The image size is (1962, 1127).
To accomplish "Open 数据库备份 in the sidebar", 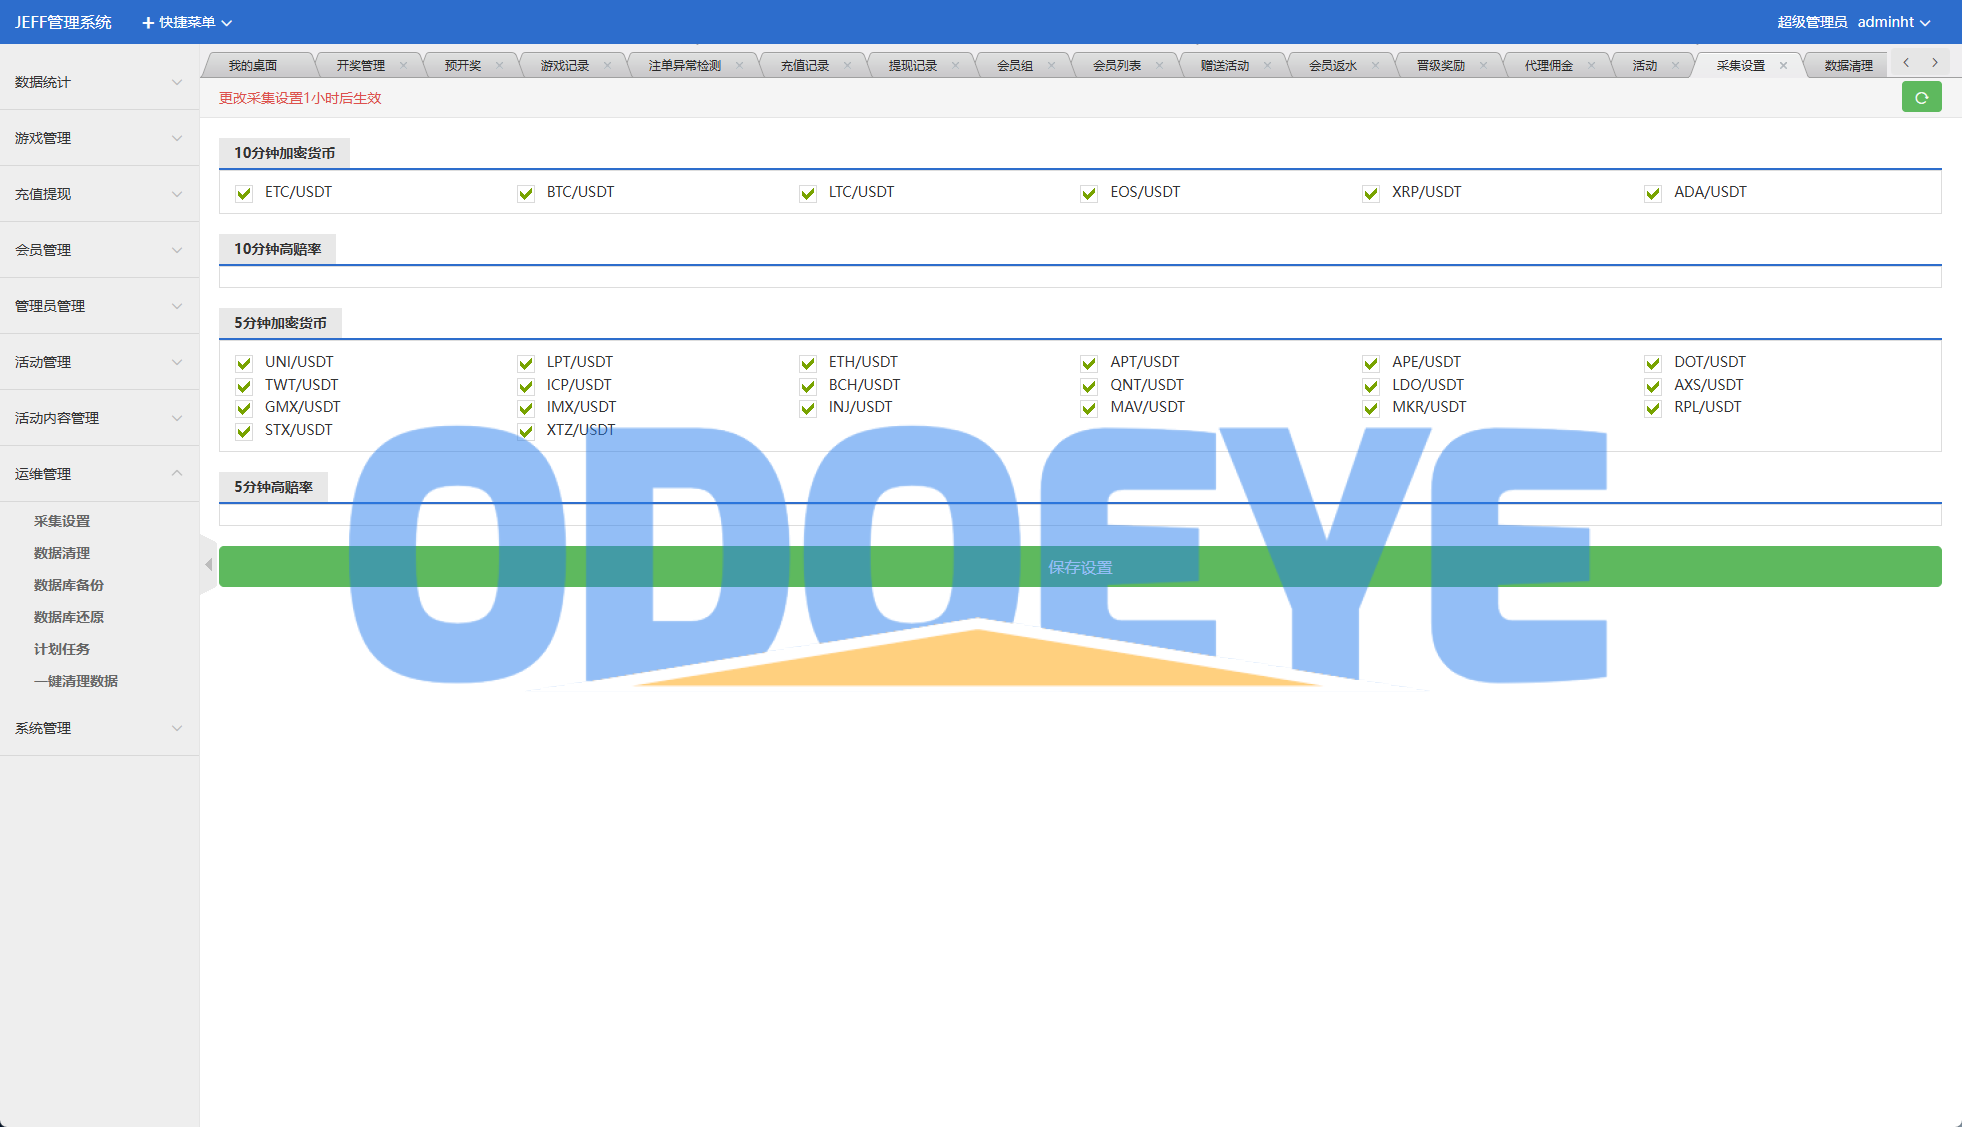I will click(x=69, y=585).
